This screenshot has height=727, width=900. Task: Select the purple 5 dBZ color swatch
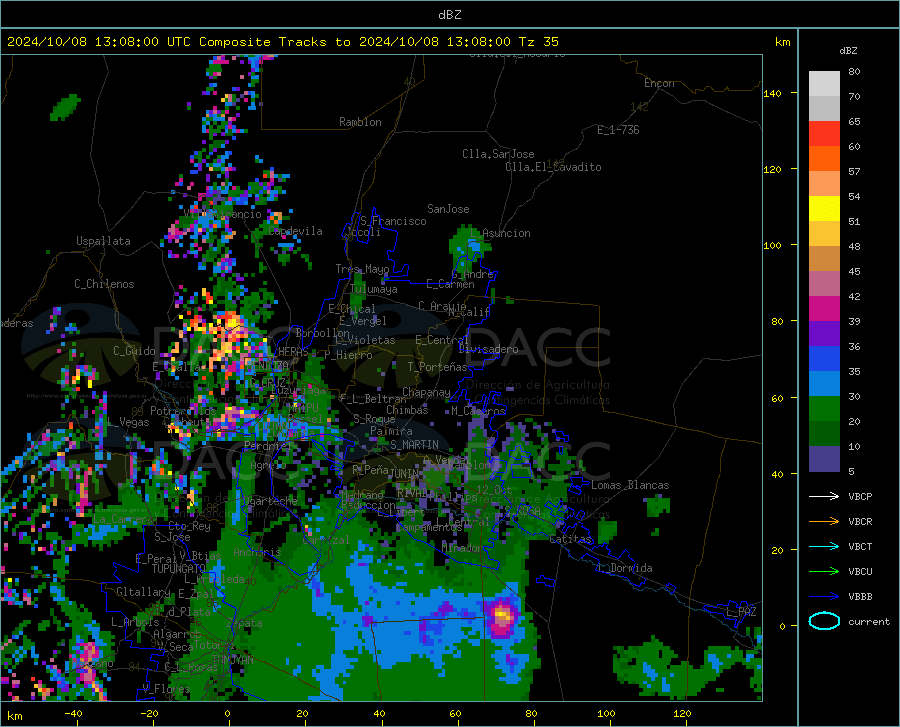coord(824,459)
